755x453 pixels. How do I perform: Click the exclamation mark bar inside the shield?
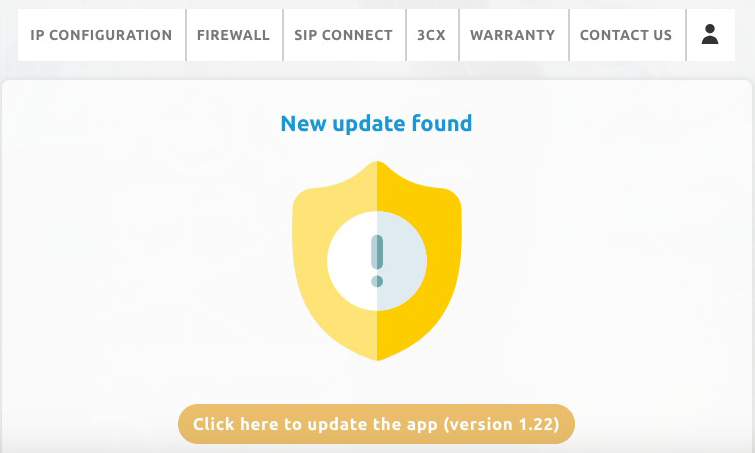coord(377,251)
